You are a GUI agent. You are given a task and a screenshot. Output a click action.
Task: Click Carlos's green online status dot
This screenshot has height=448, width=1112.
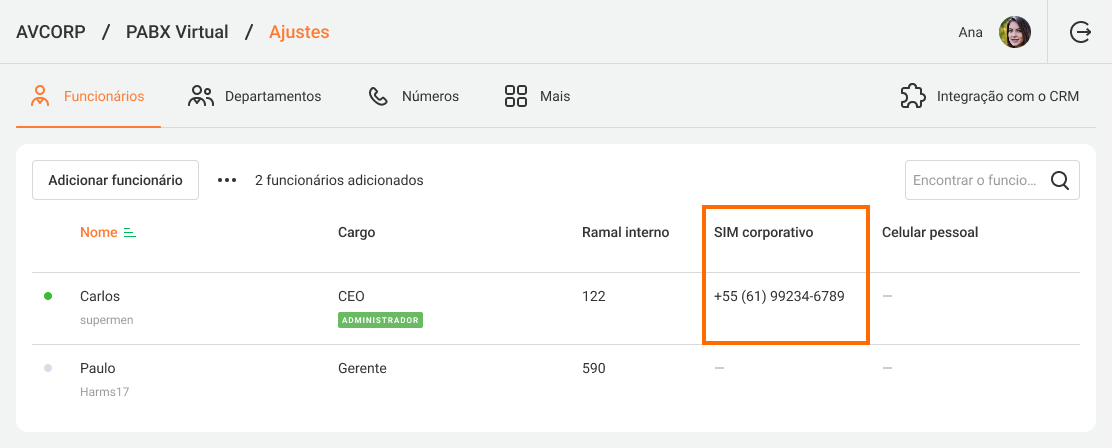point(48,296)
